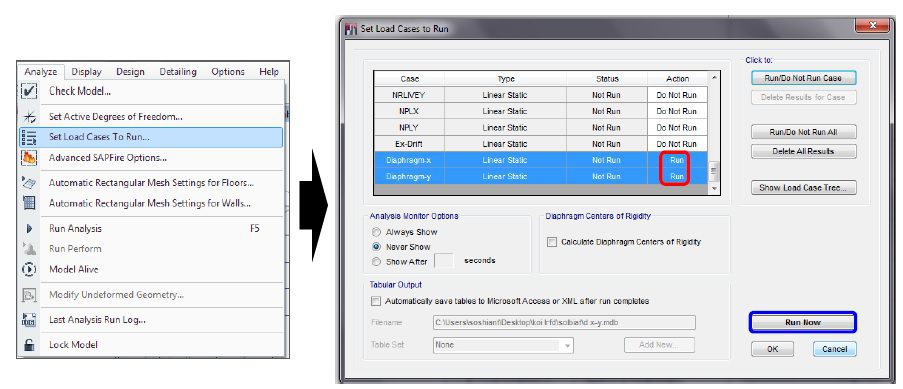
Task: Choose Automatic Rectangular Mesh Settings for Walls...
Action: (151, 203)
